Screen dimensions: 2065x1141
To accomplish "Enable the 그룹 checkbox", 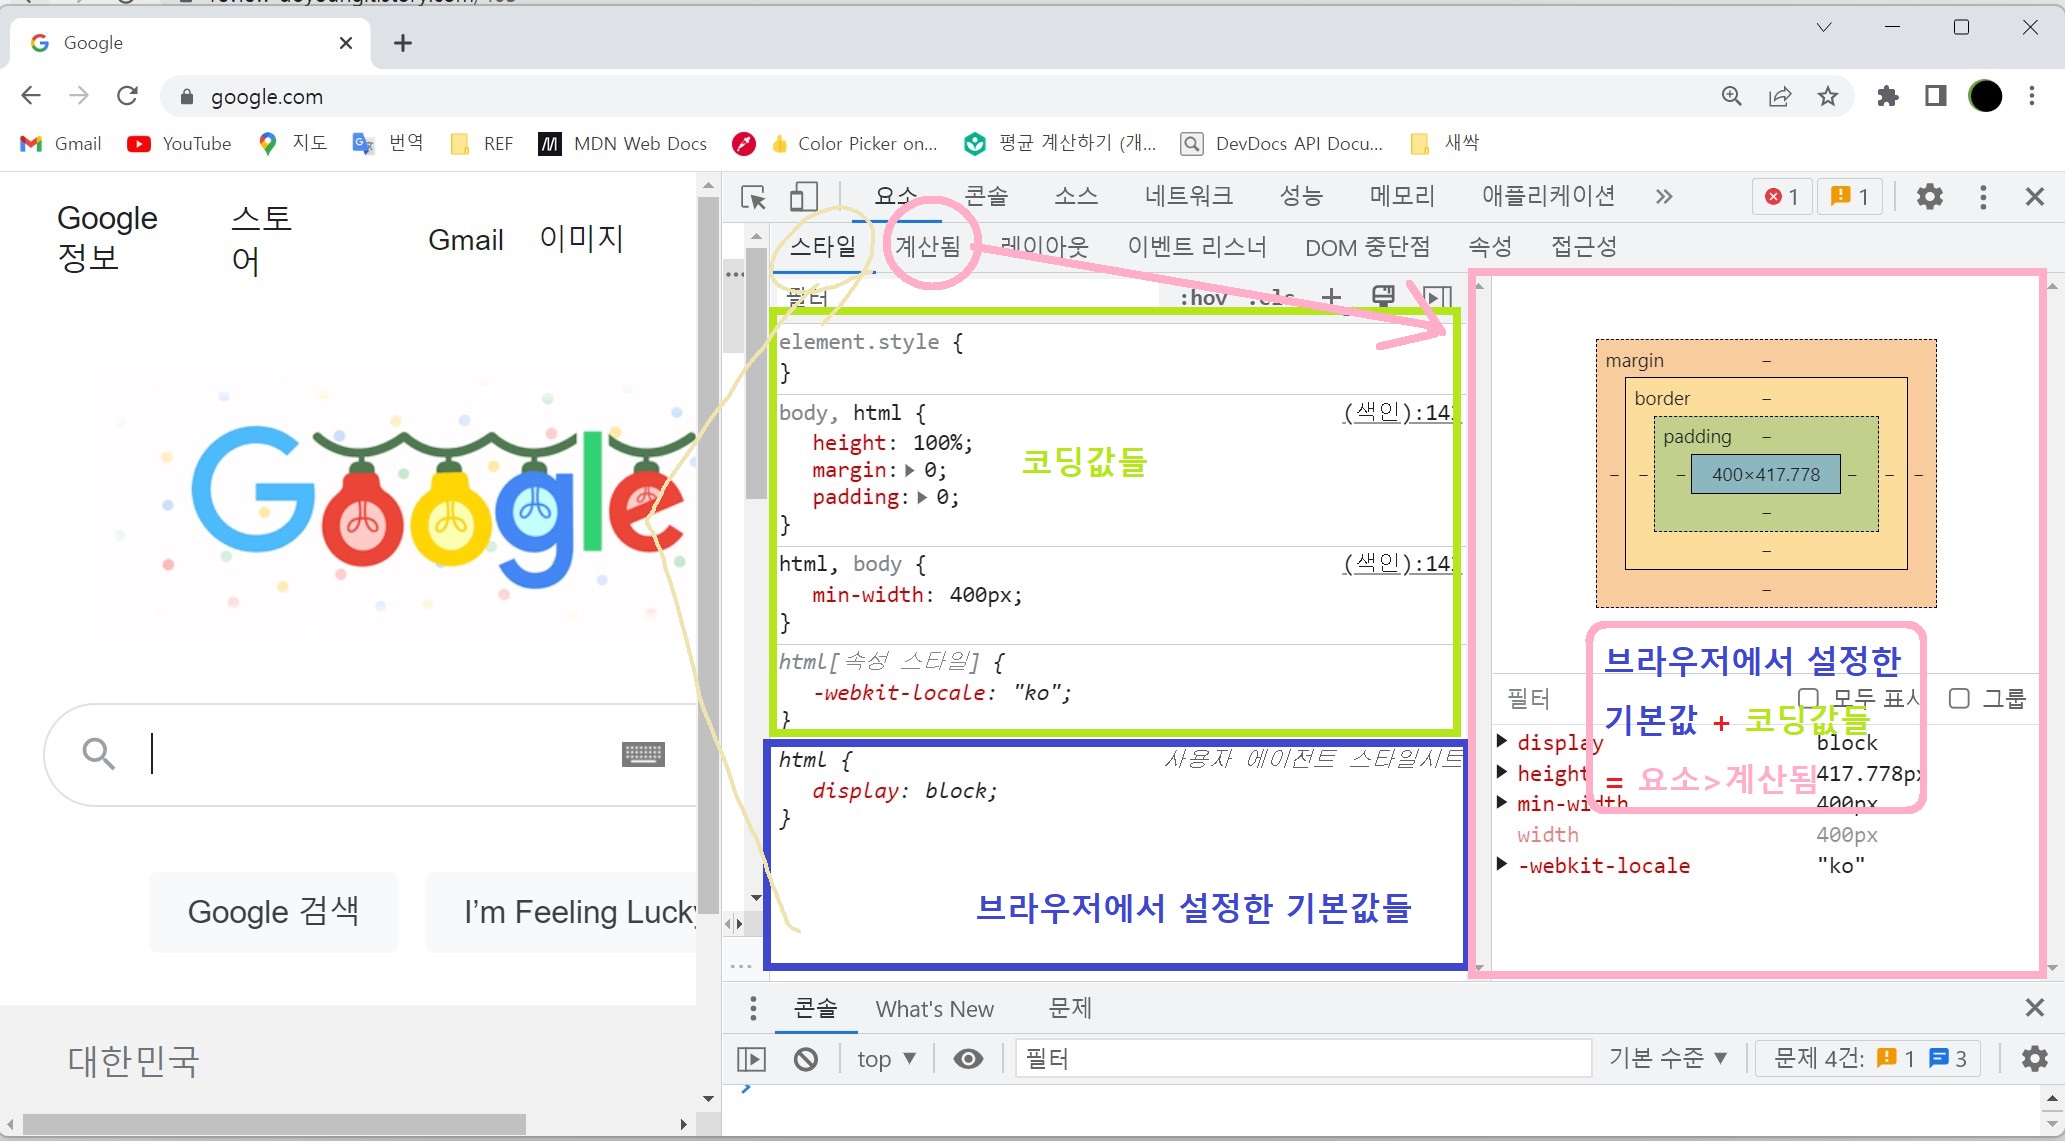I will coord(1959,699).
